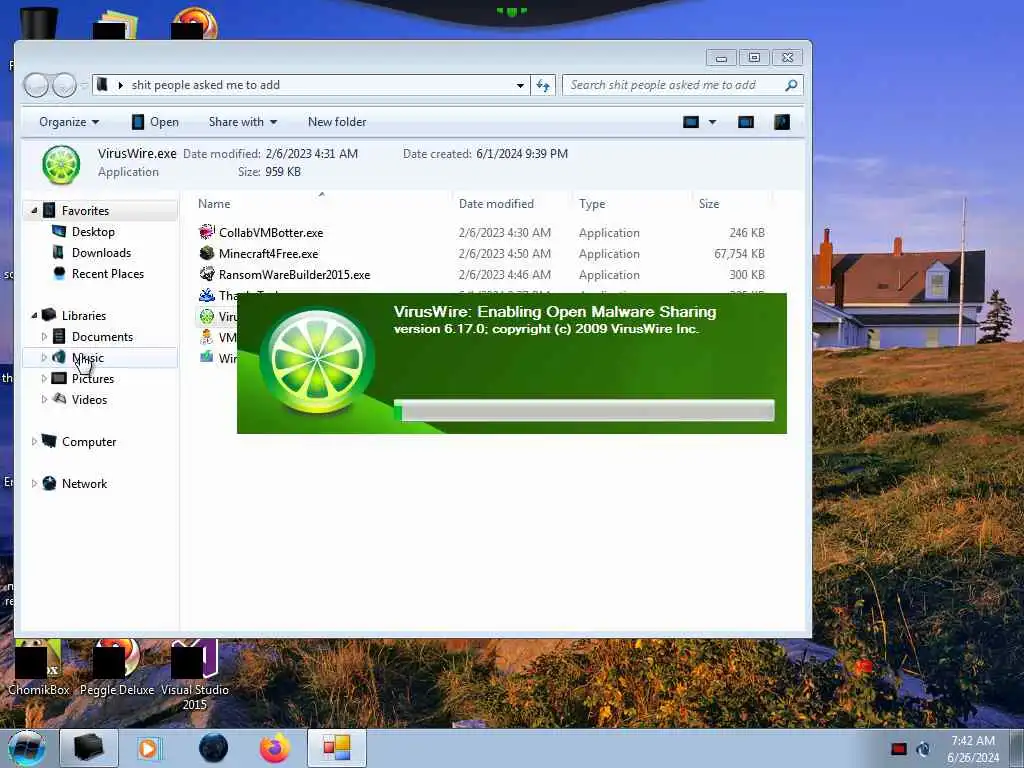Launch Firefox from the taskbar

[275, 748]
